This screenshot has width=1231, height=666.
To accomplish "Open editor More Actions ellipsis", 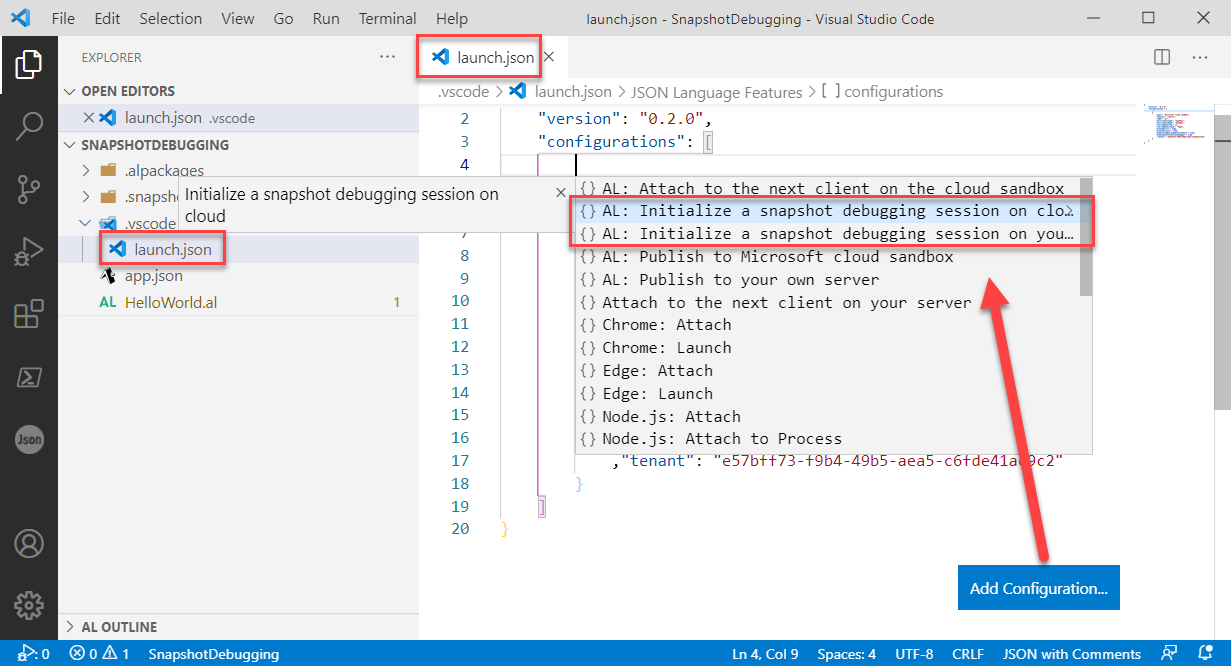I will tap(1199, 57).
